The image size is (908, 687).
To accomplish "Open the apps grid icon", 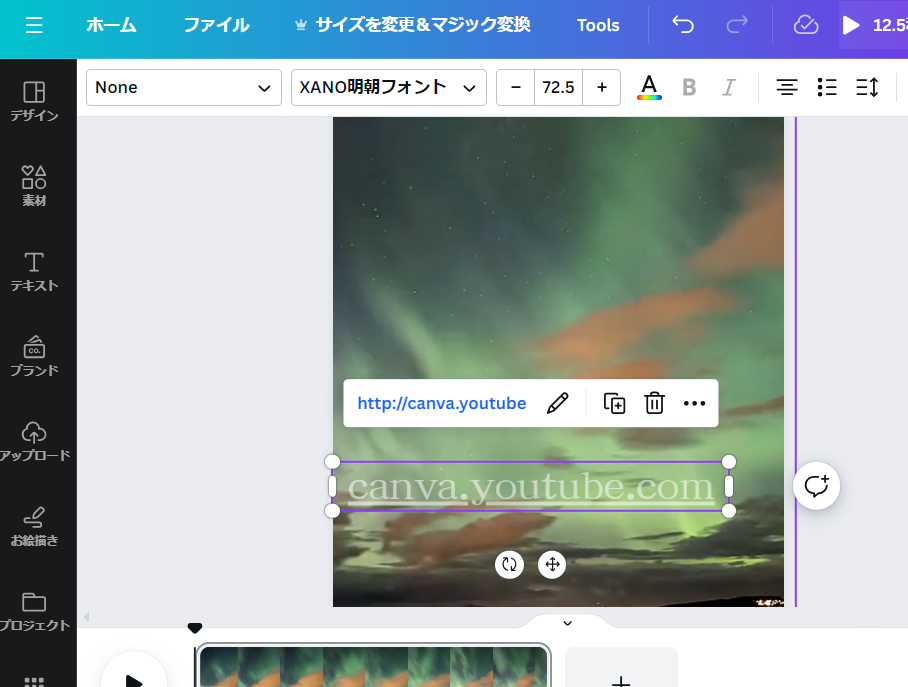I will 34,681.
